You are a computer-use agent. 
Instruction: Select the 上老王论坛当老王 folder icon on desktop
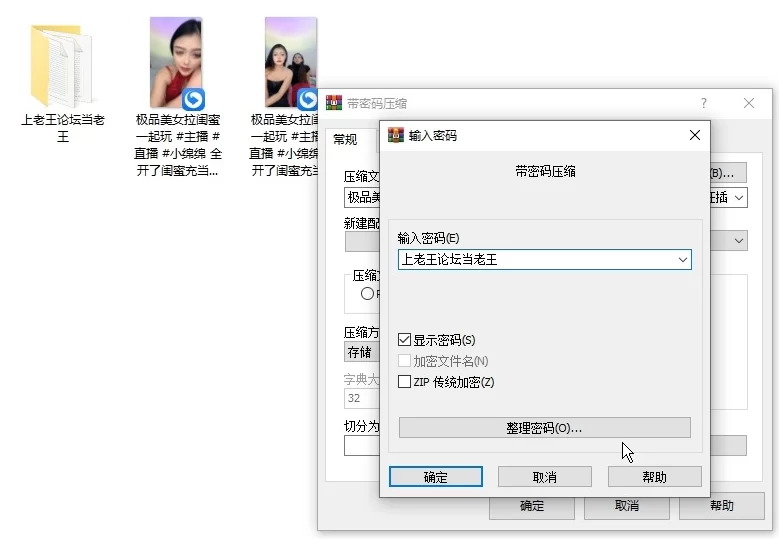tap(62, 66)
